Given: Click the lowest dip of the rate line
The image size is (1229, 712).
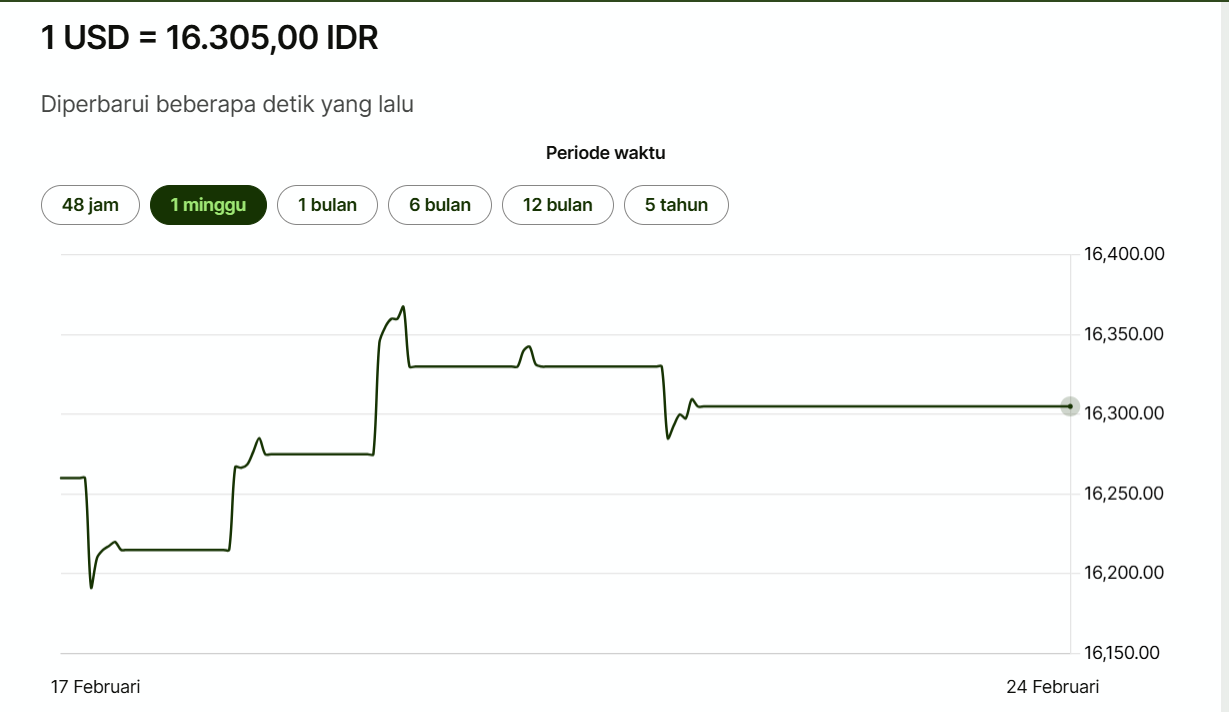Looking at the screenshot, I should coord(91,587).
